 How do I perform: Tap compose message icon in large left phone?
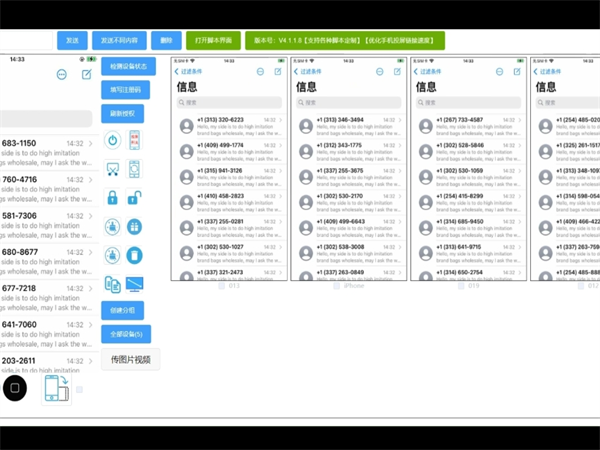(85, 74)
